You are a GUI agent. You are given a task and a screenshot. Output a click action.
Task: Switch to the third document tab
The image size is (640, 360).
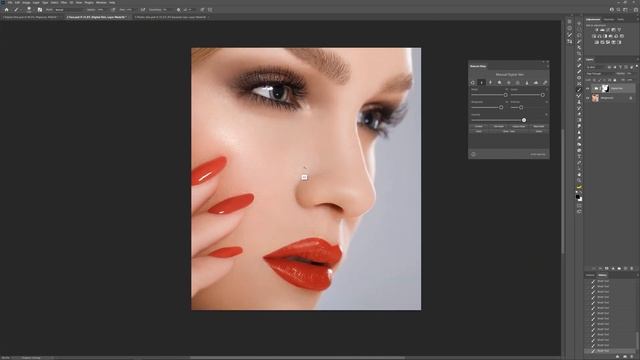171,17
